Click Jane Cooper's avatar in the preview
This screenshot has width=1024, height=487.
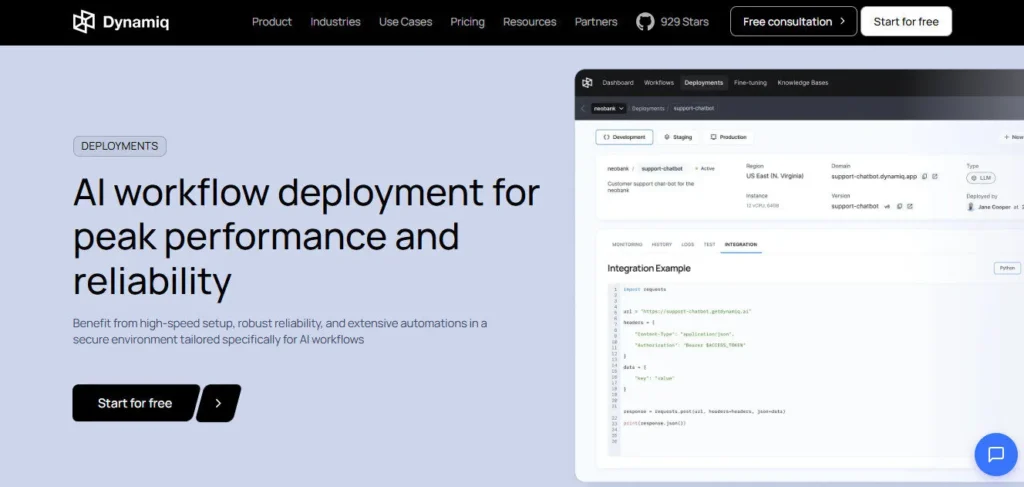pos(971,207)
